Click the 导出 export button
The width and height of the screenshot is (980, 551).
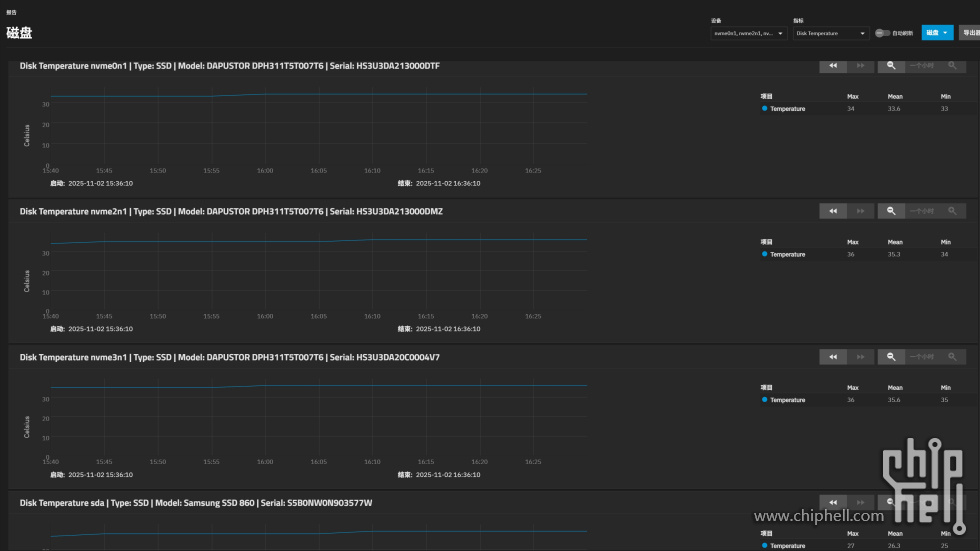click(x=969, y=33)
